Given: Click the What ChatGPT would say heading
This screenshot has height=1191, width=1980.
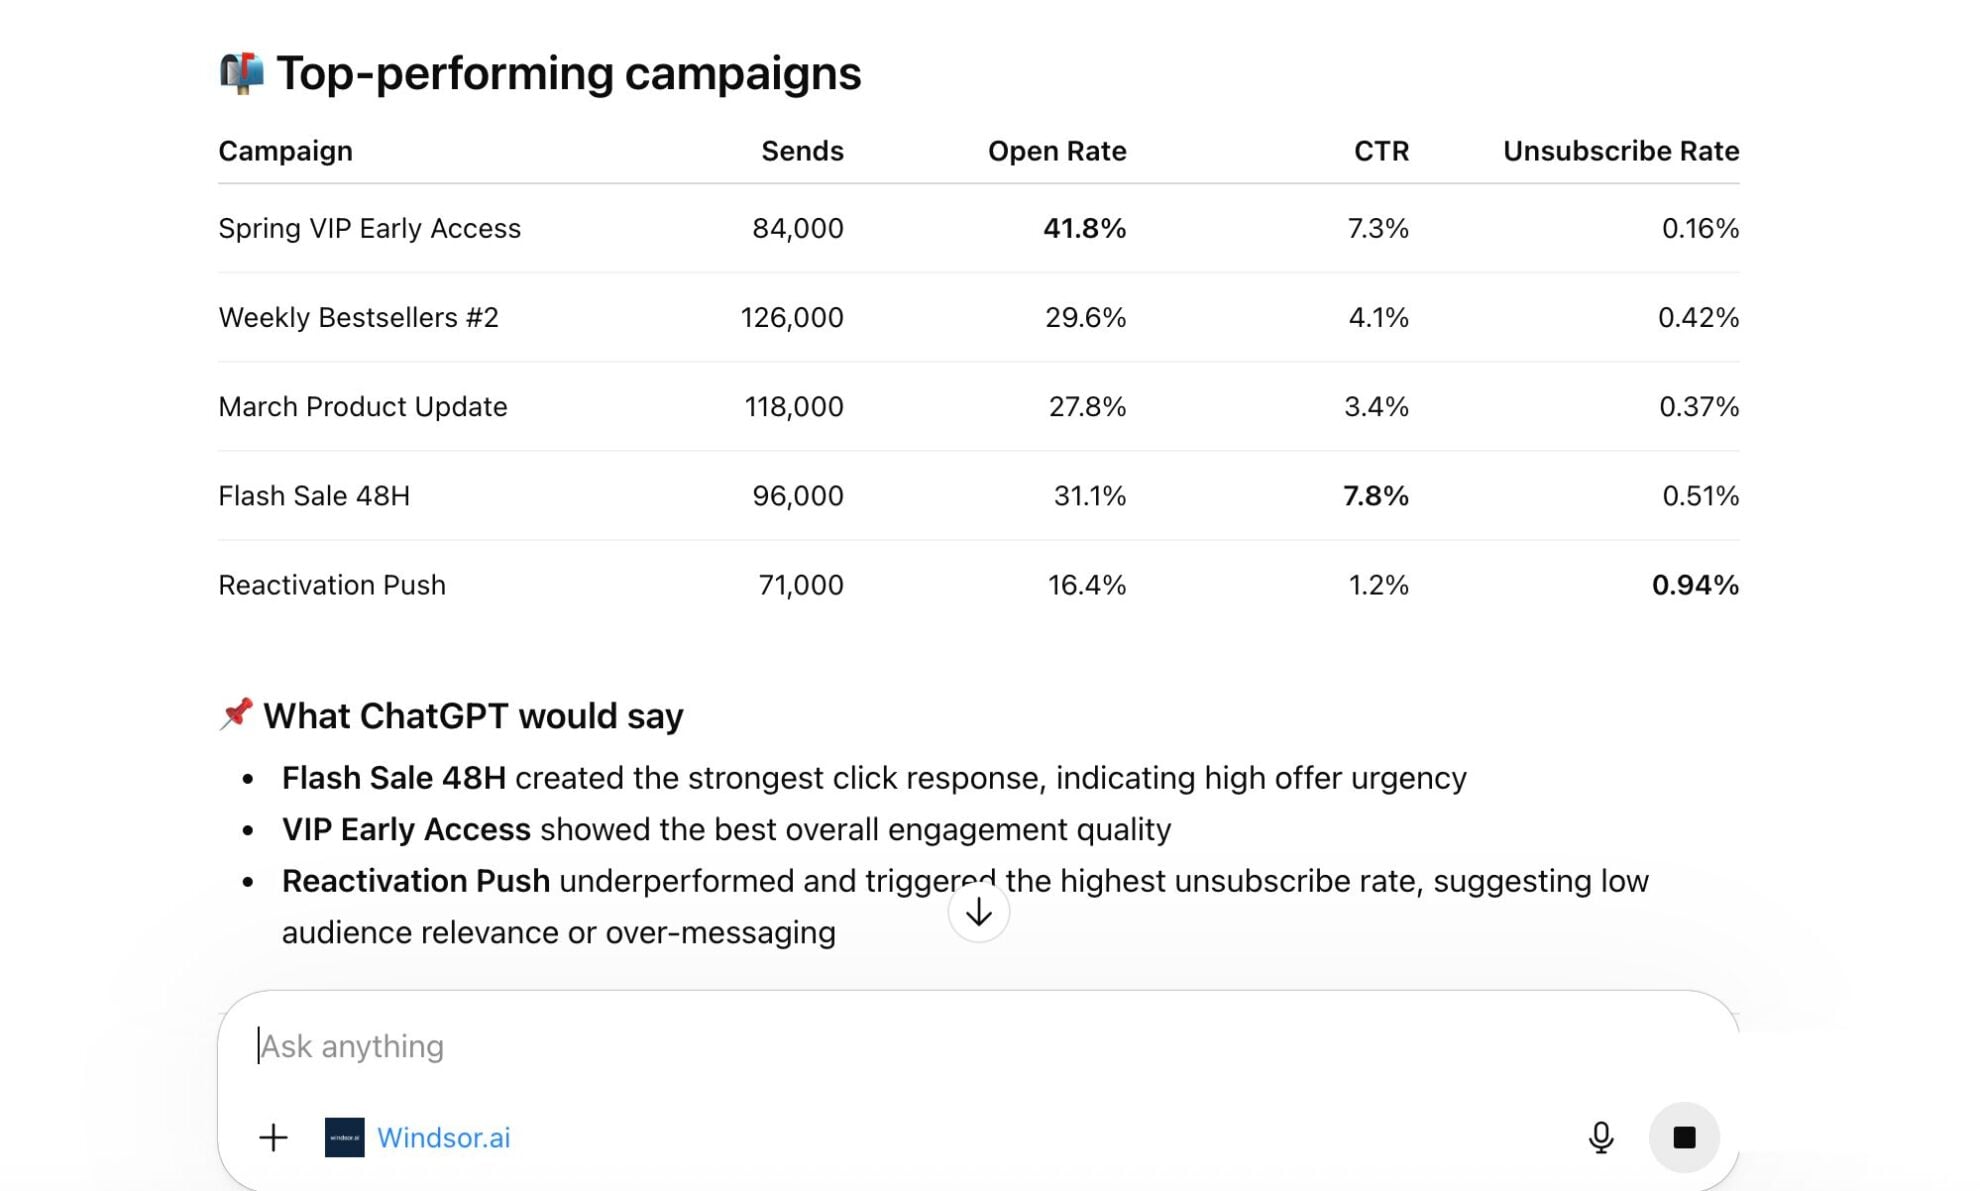Looking at the screenshot, I should coord(472,714).
